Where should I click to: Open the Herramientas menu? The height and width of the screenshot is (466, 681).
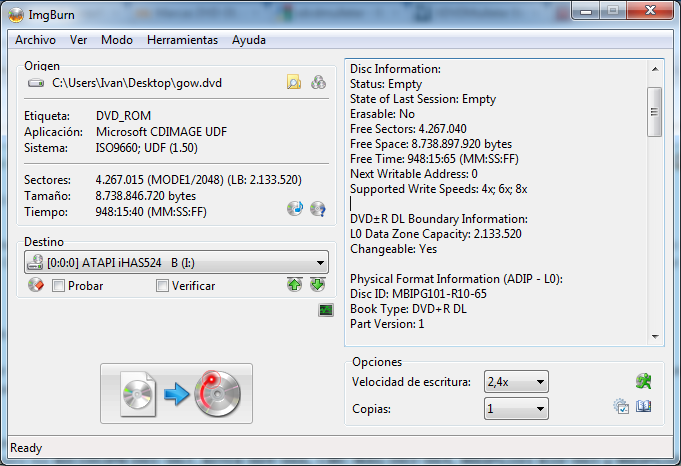(182, 40)
